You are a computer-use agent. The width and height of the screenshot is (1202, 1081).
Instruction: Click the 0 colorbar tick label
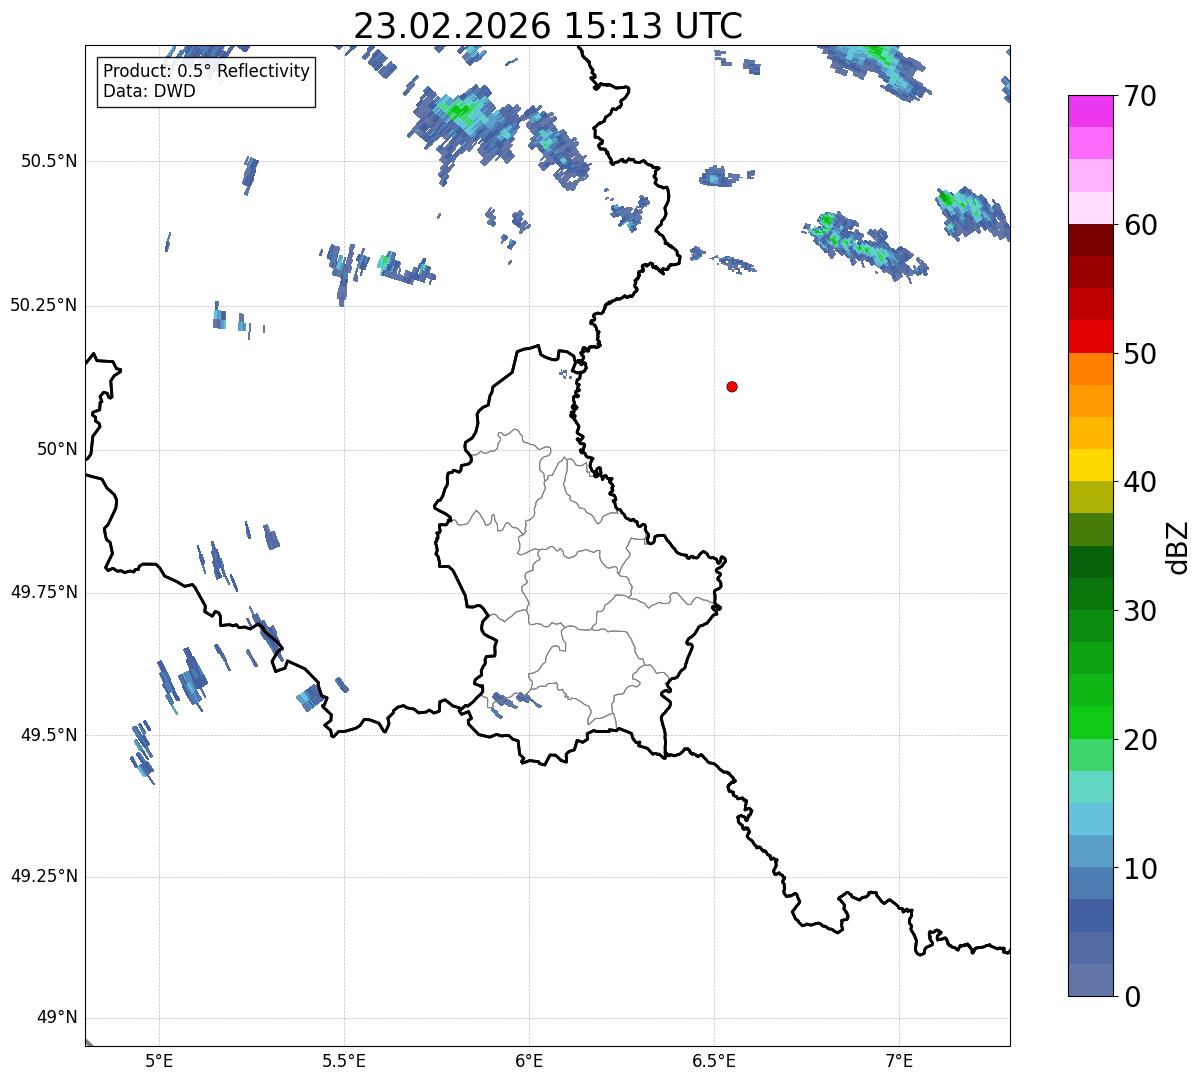pos(1132,997)
